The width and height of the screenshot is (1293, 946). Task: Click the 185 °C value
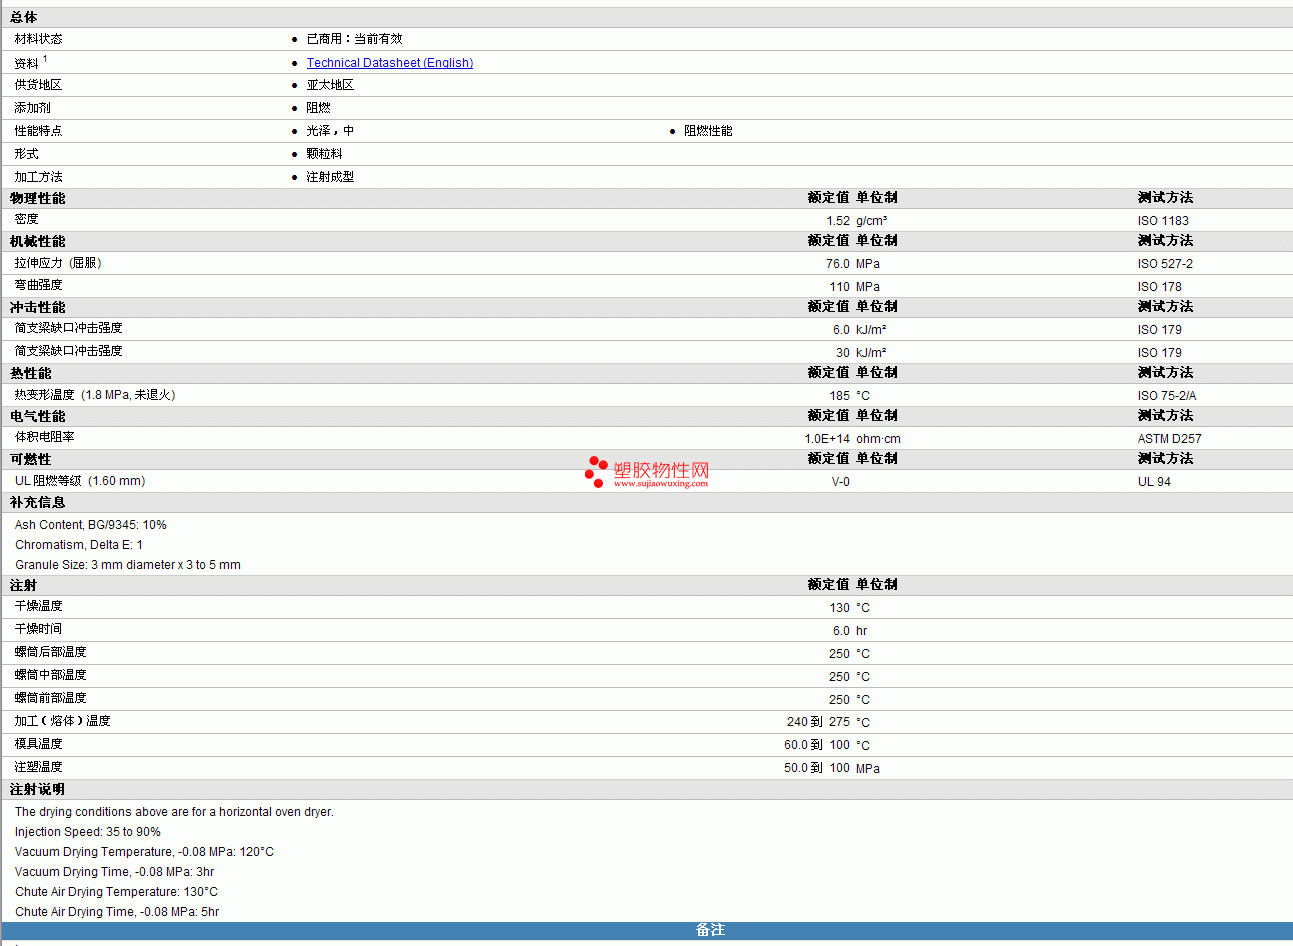(849, 396)
